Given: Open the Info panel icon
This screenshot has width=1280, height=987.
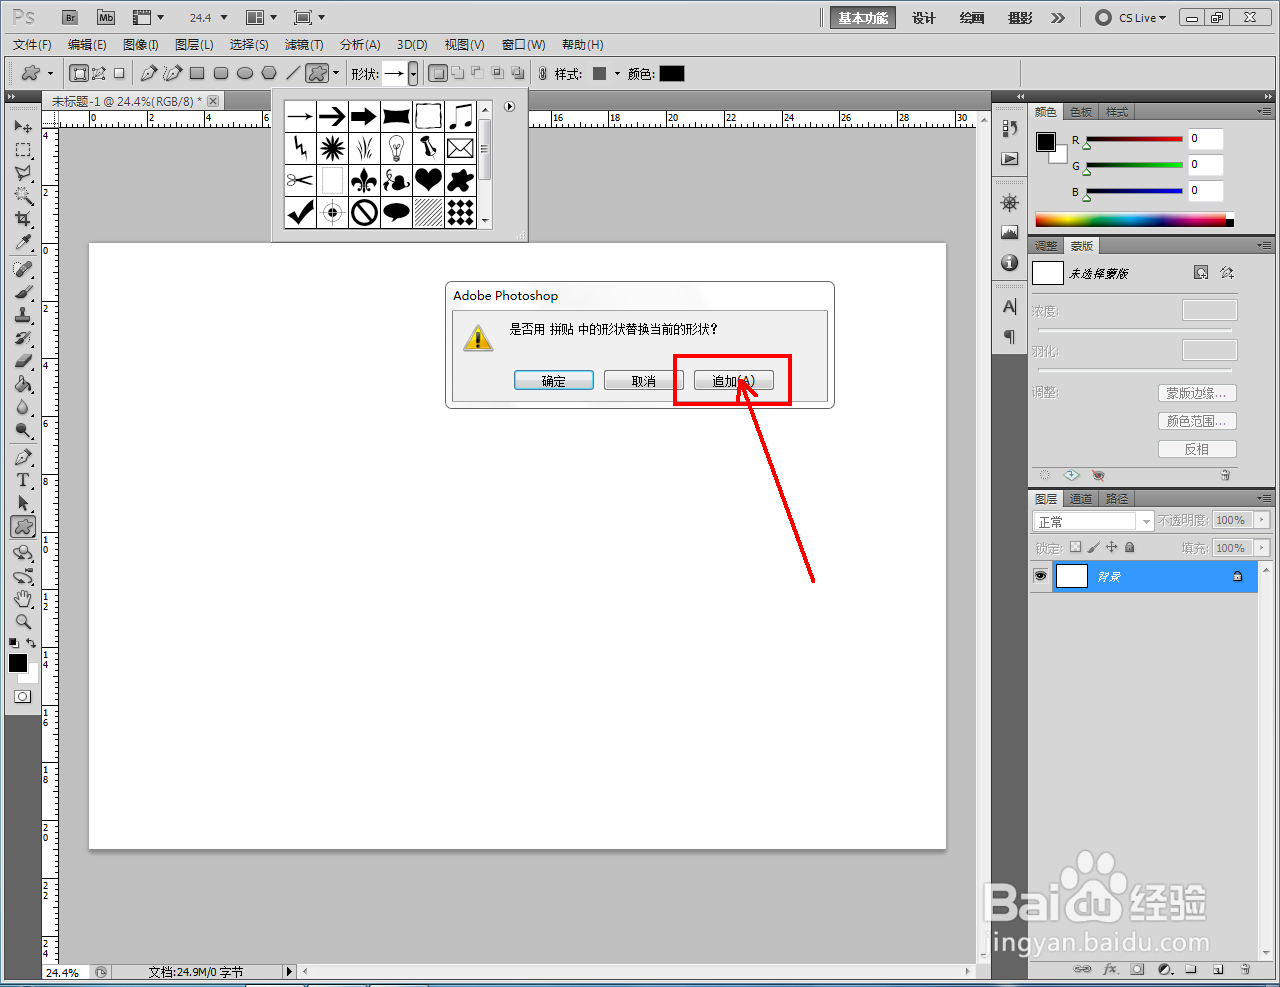Looking at the screenshot, I should 1010,262.
